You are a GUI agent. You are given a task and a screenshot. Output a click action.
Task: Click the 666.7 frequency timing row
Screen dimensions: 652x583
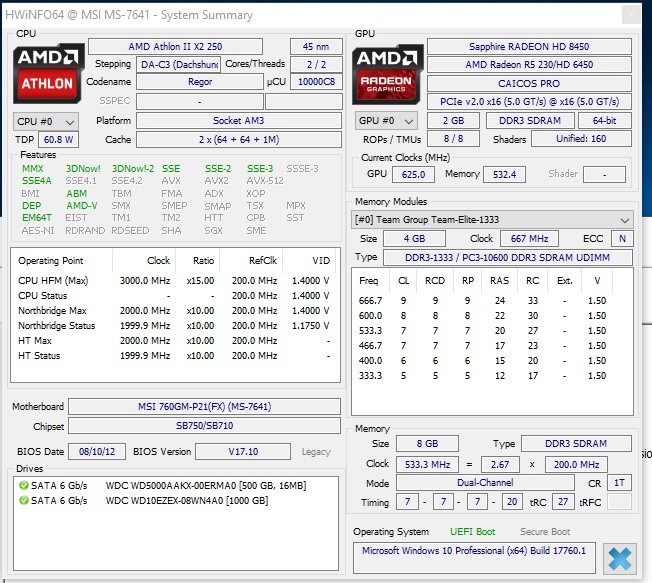482,300
